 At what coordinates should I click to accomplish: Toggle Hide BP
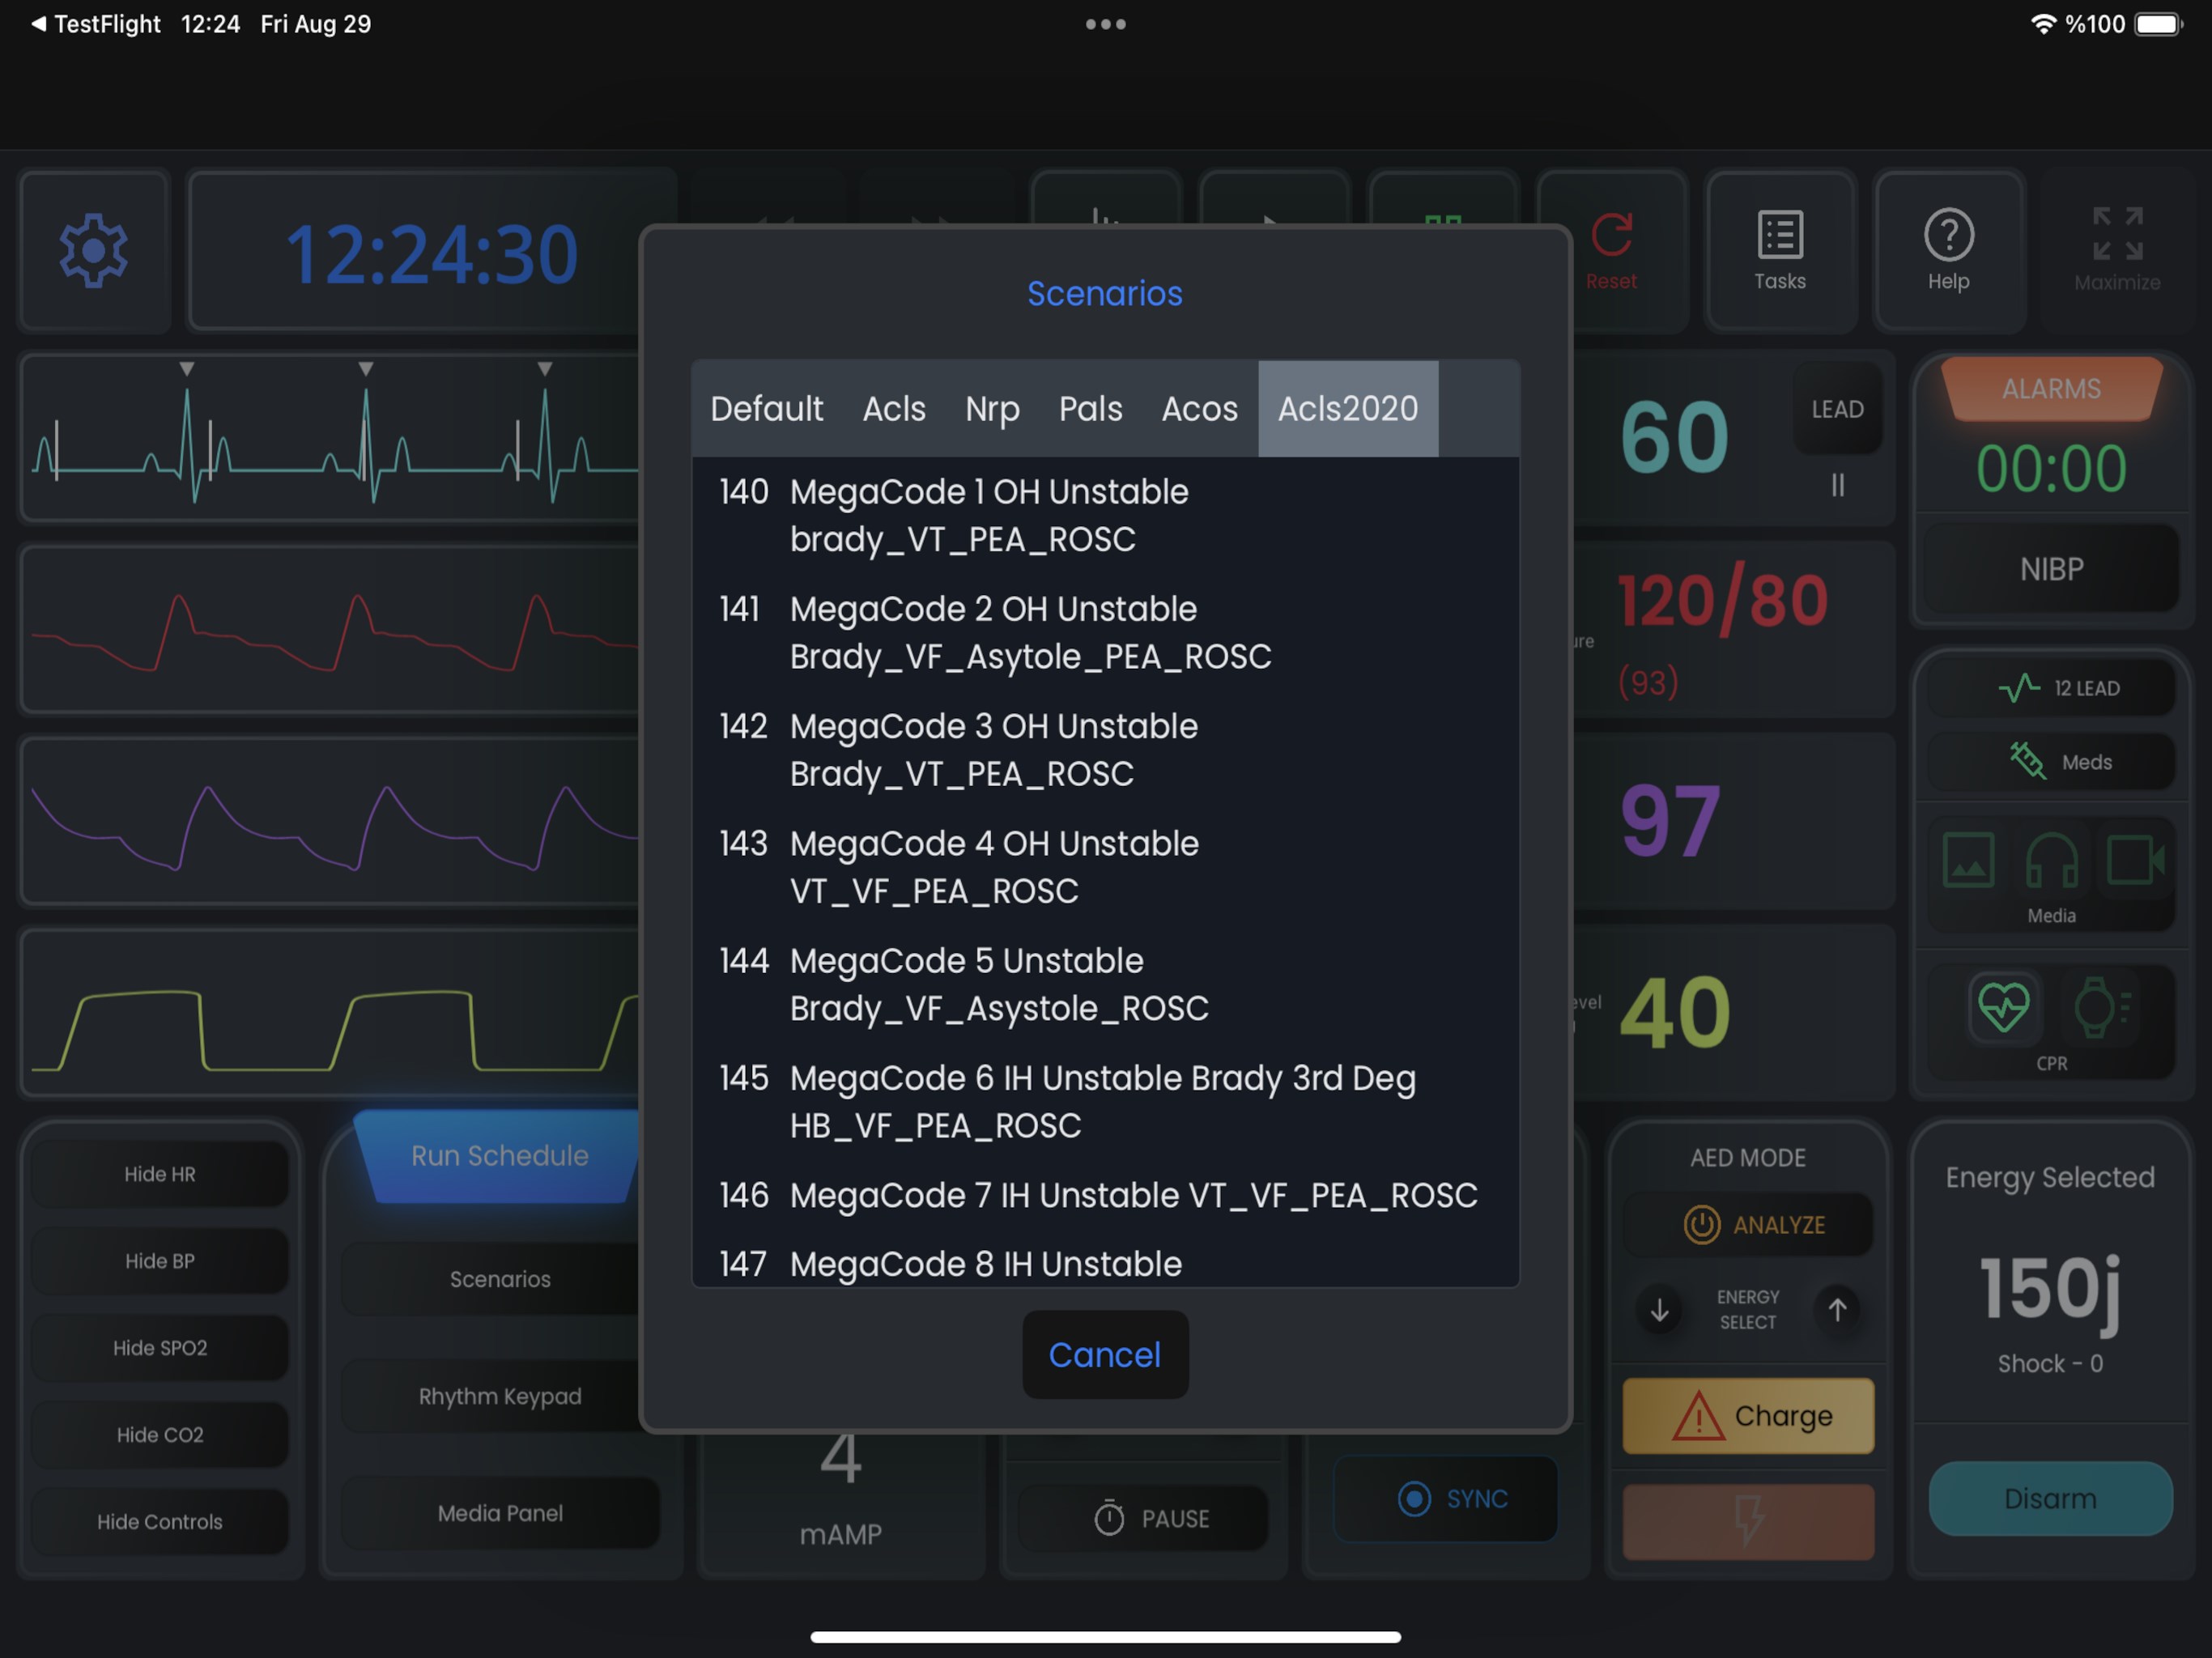[x=160, y=1261]
